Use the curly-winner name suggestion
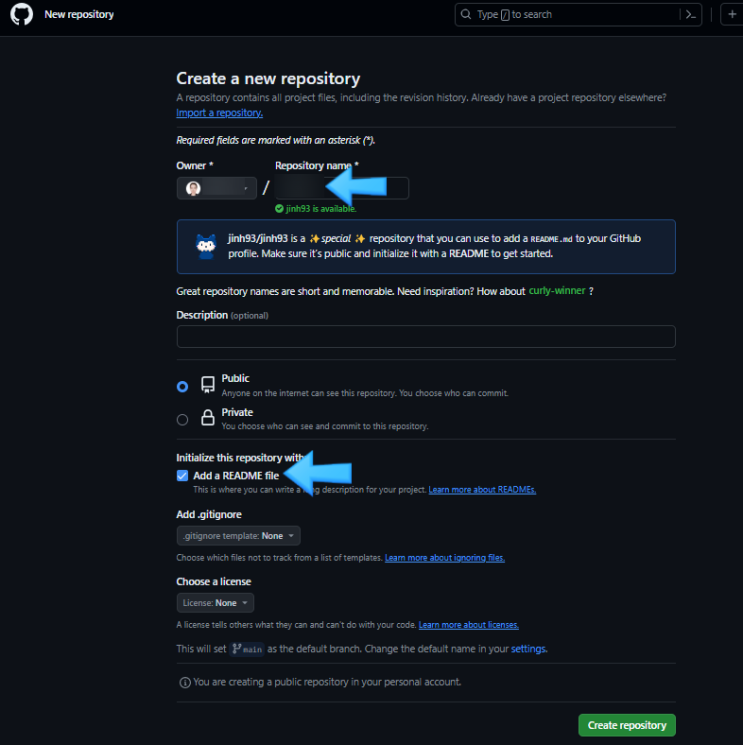This screenshot has width=743, height=745. [557, 291]
